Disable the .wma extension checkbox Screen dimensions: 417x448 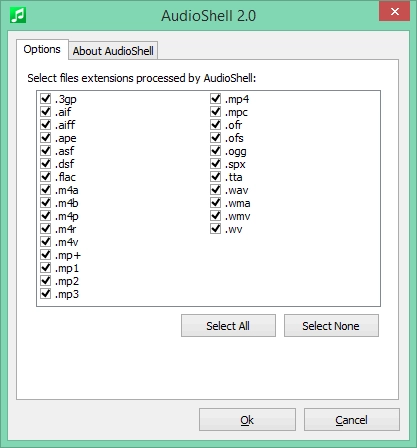(x=216, y=203)
